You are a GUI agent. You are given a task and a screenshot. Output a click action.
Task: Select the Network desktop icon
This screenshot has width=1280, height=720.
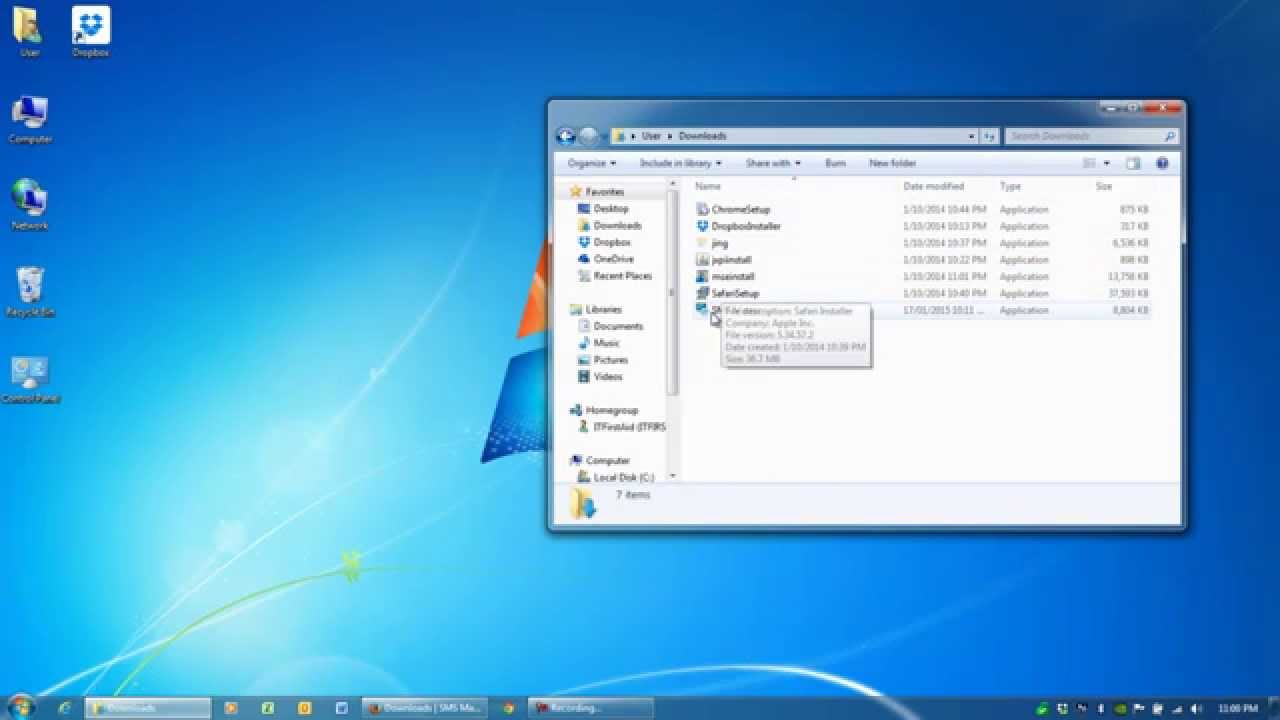[x=30, y=205]
